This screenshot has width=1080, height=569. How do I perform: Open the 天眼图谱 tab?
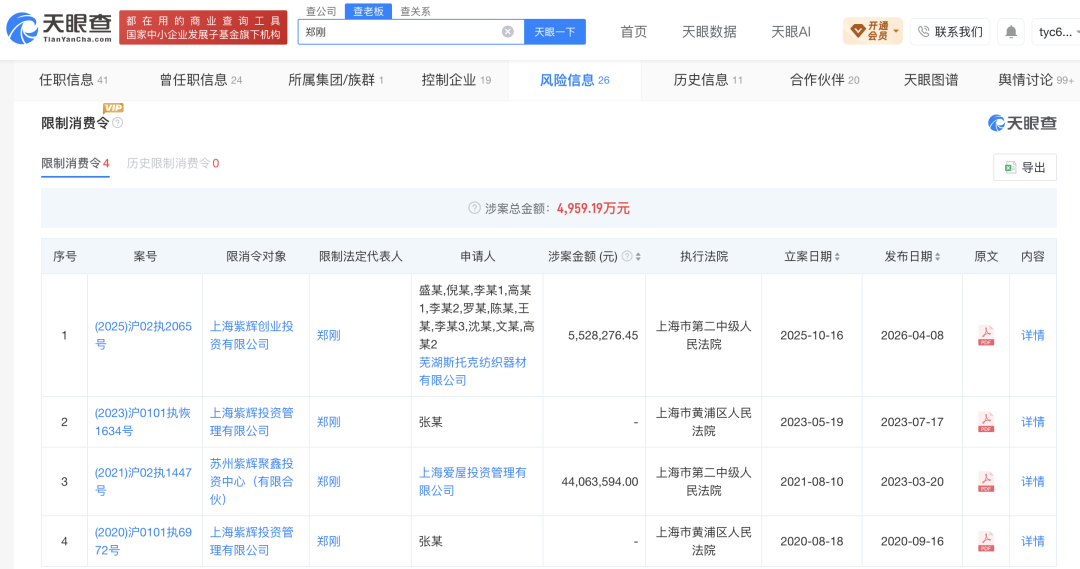(x=931, y=80)
